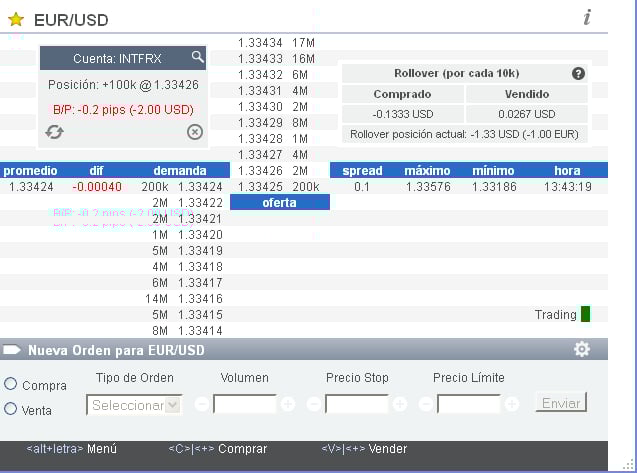
Task: Open the Rollover help question mark
Action: pos(578,74)
